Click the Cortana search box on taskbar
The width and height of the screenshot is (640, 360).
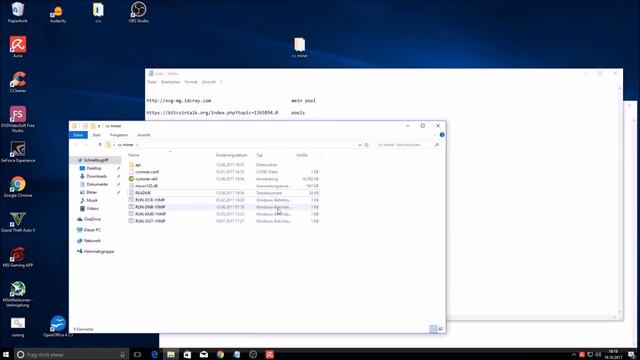point(71,354)
